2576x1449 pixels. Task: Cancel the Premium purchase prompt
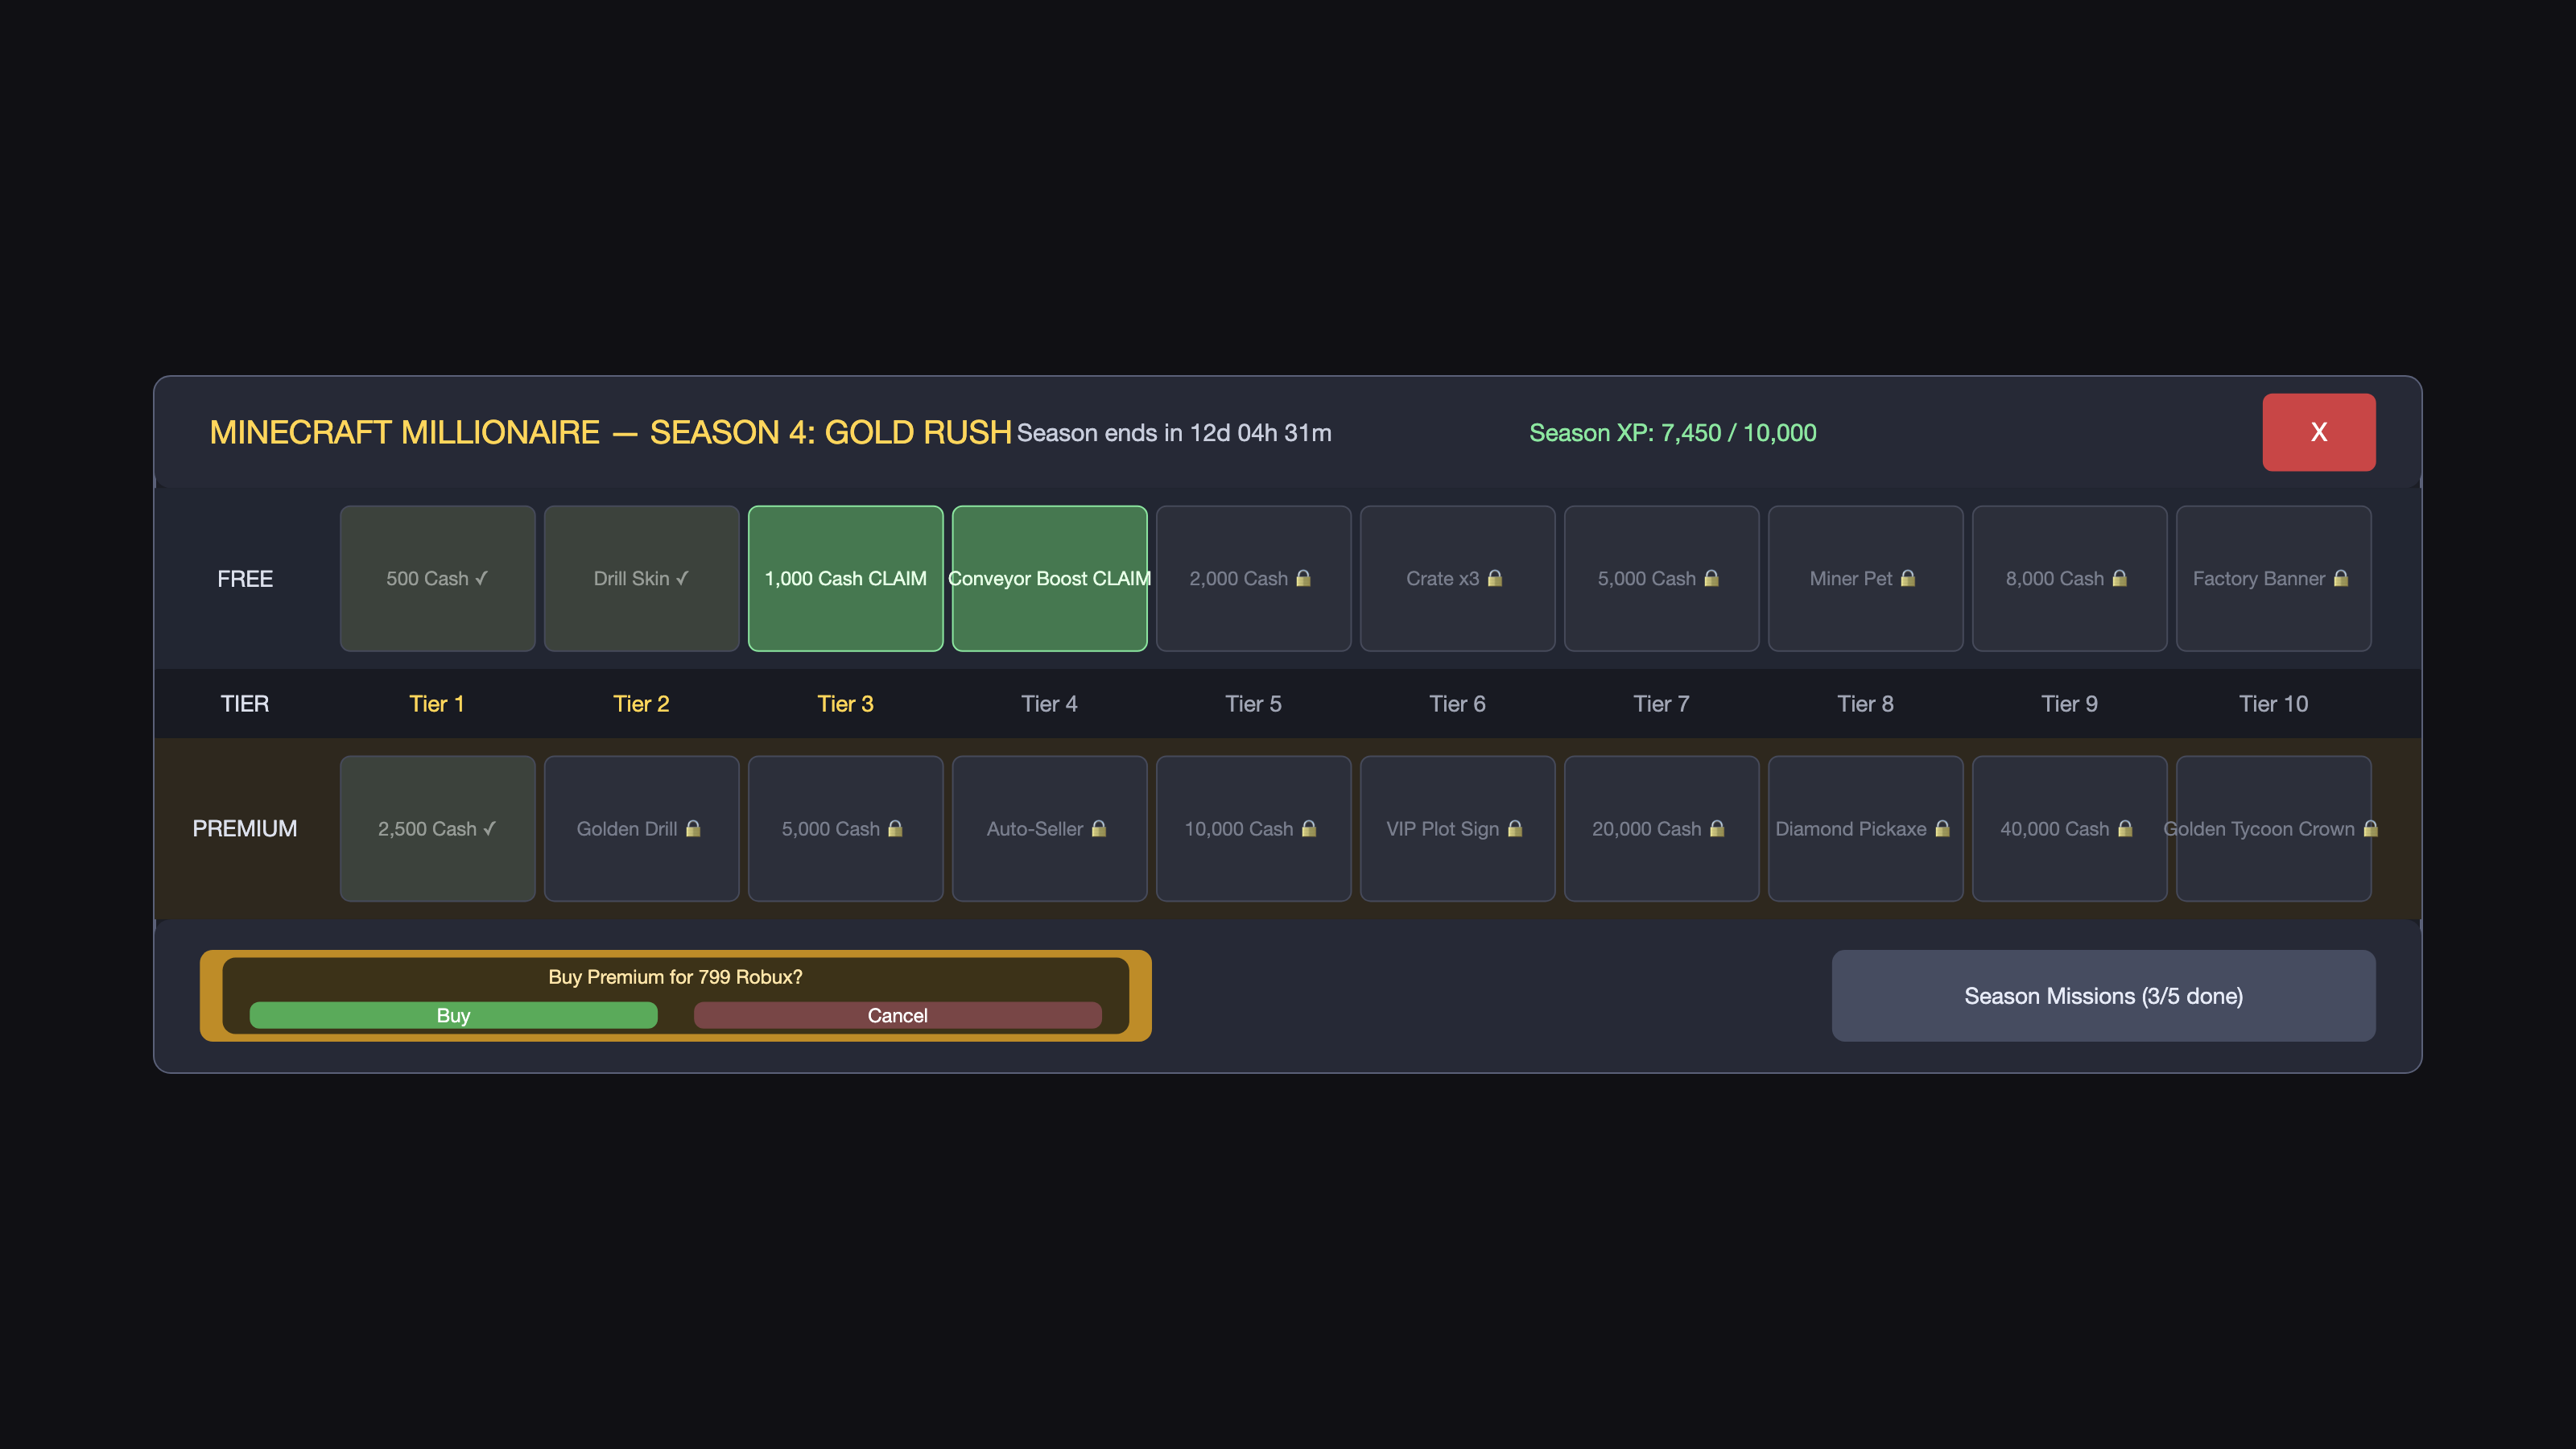click(897, 1015)
